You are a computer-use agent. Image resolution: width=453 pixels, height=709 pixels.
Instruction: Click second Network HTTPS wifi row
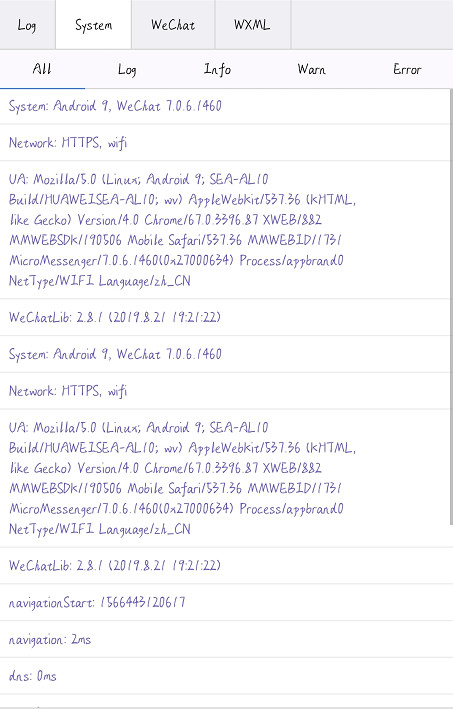coord(225,391)
